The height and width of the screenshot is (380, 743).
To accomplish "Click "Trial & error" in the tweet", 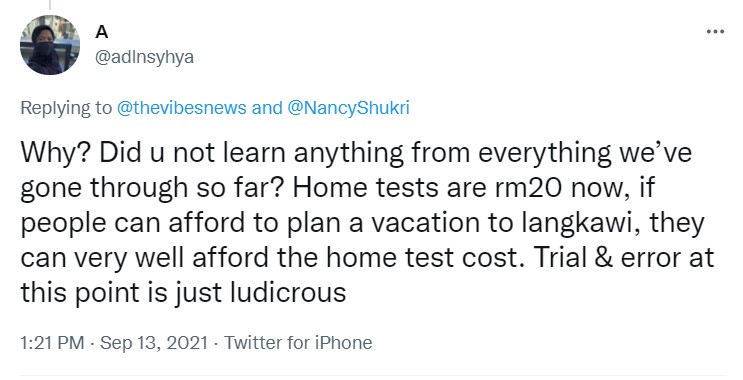I will point(608,257).
